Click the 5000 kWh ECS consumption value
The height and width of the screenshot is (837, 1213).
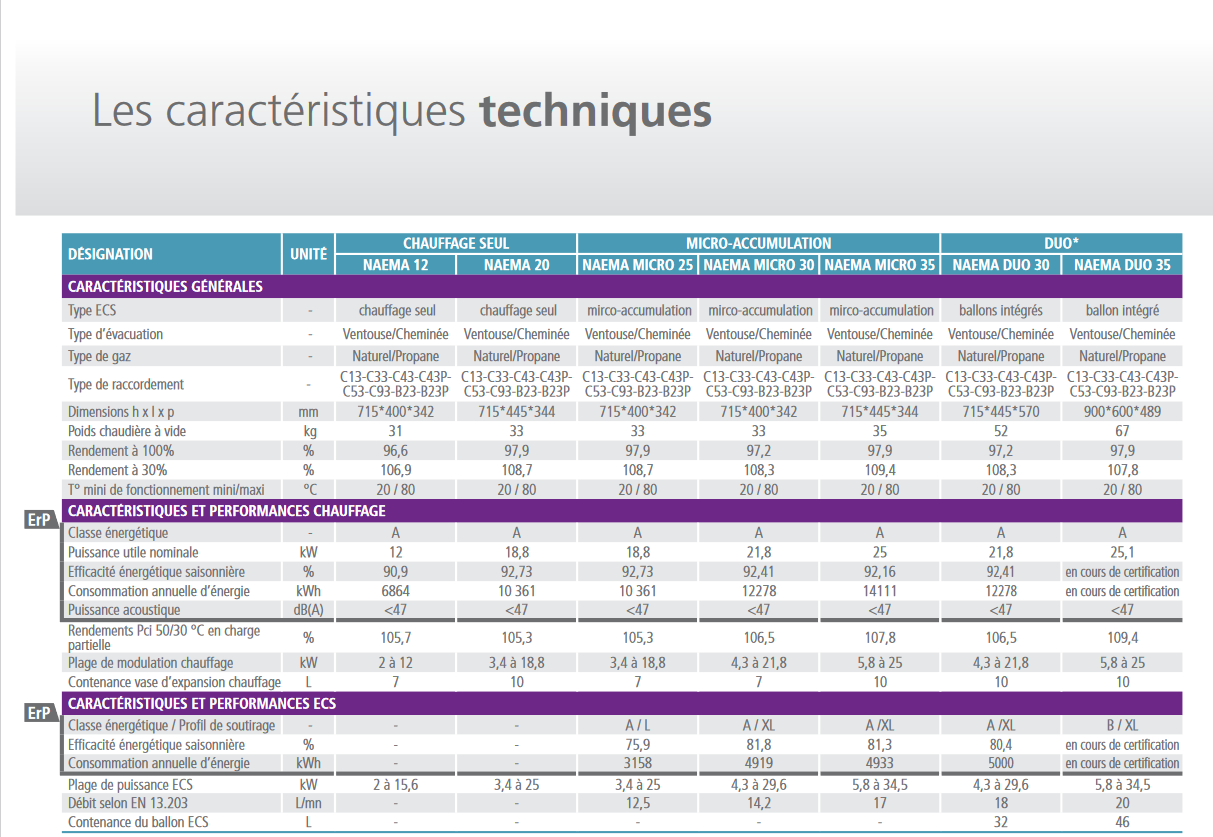click(1001, 764)
